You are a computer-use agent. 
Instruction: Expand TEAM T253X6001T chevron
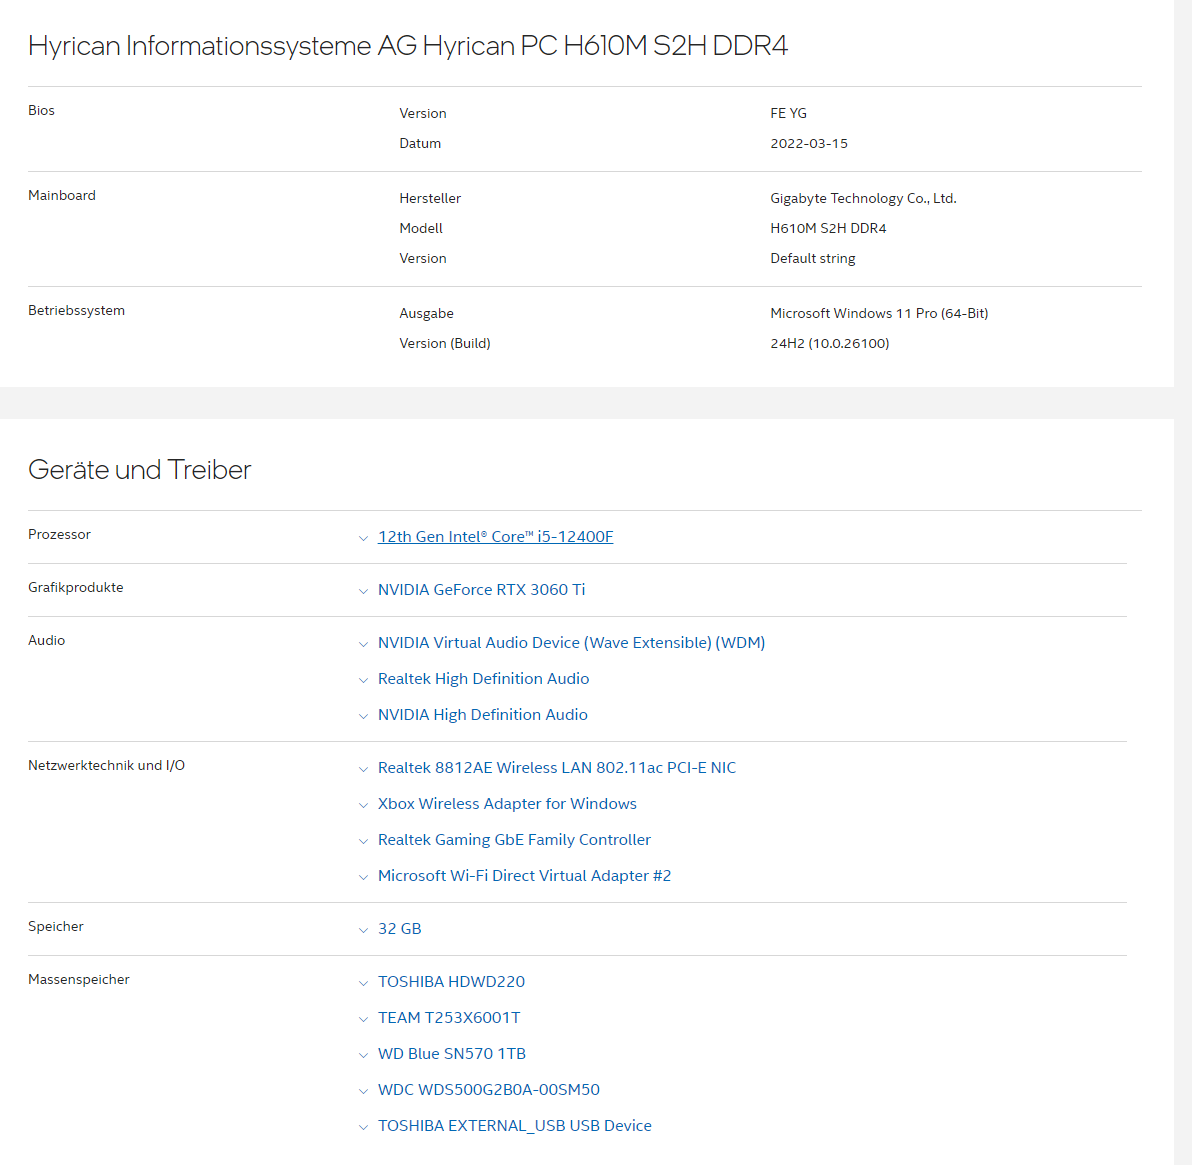tap(363, 1019)
